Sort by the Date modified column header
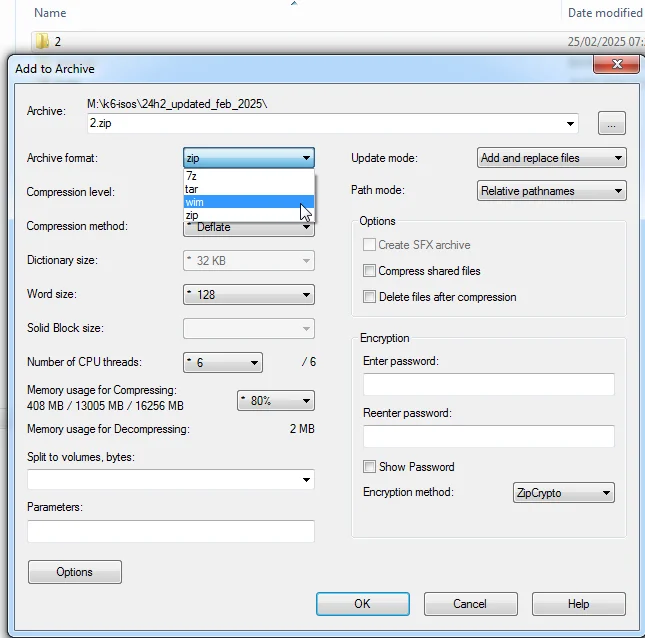This screenshot has height=638, width=645. (x=605, y=13)
